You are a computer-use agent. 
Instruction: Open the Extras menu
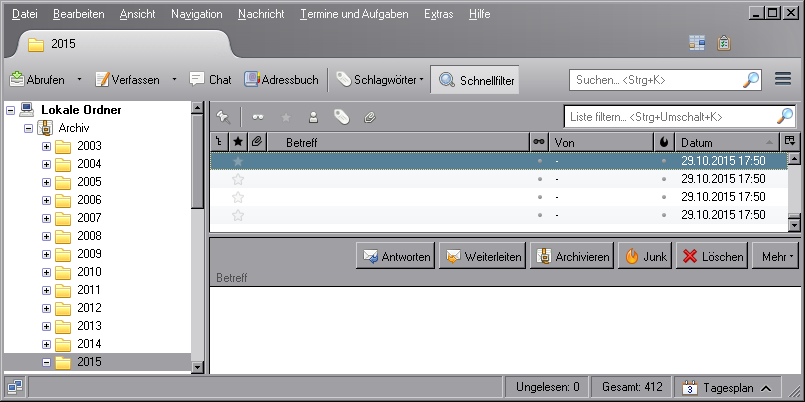438,14
